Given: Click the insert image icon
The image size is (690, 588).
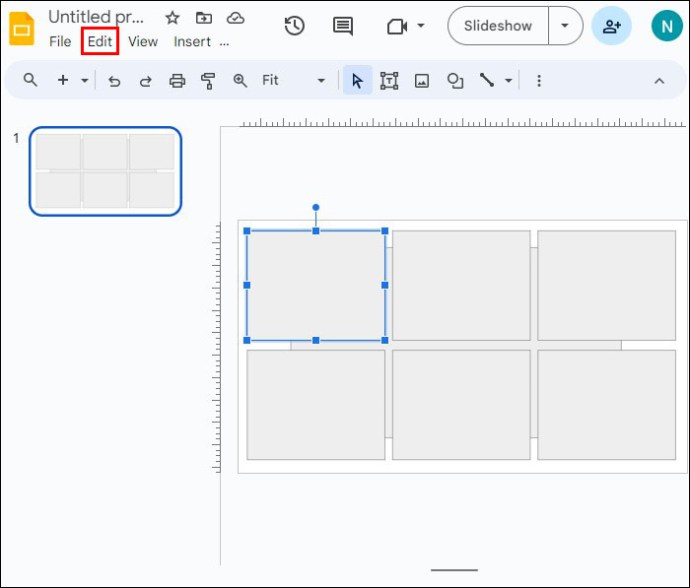Looking at the screenshot, I should (x=422, y=81).
